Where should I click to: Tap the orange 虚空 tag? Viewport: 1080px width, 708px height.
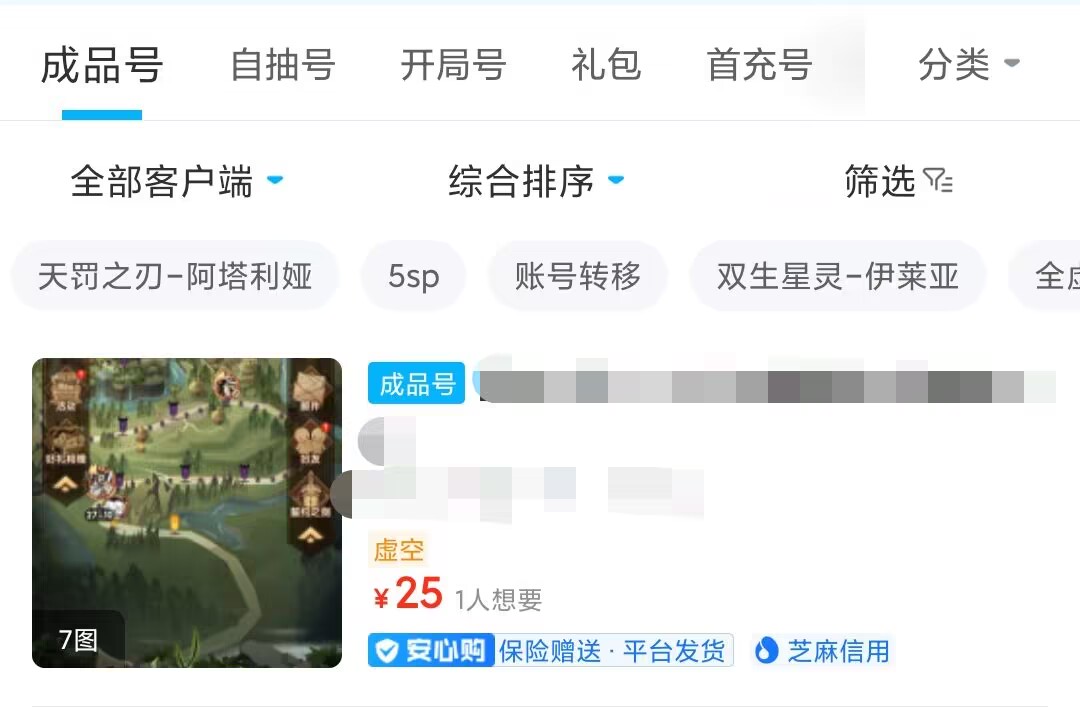click(x=399, y=550)
